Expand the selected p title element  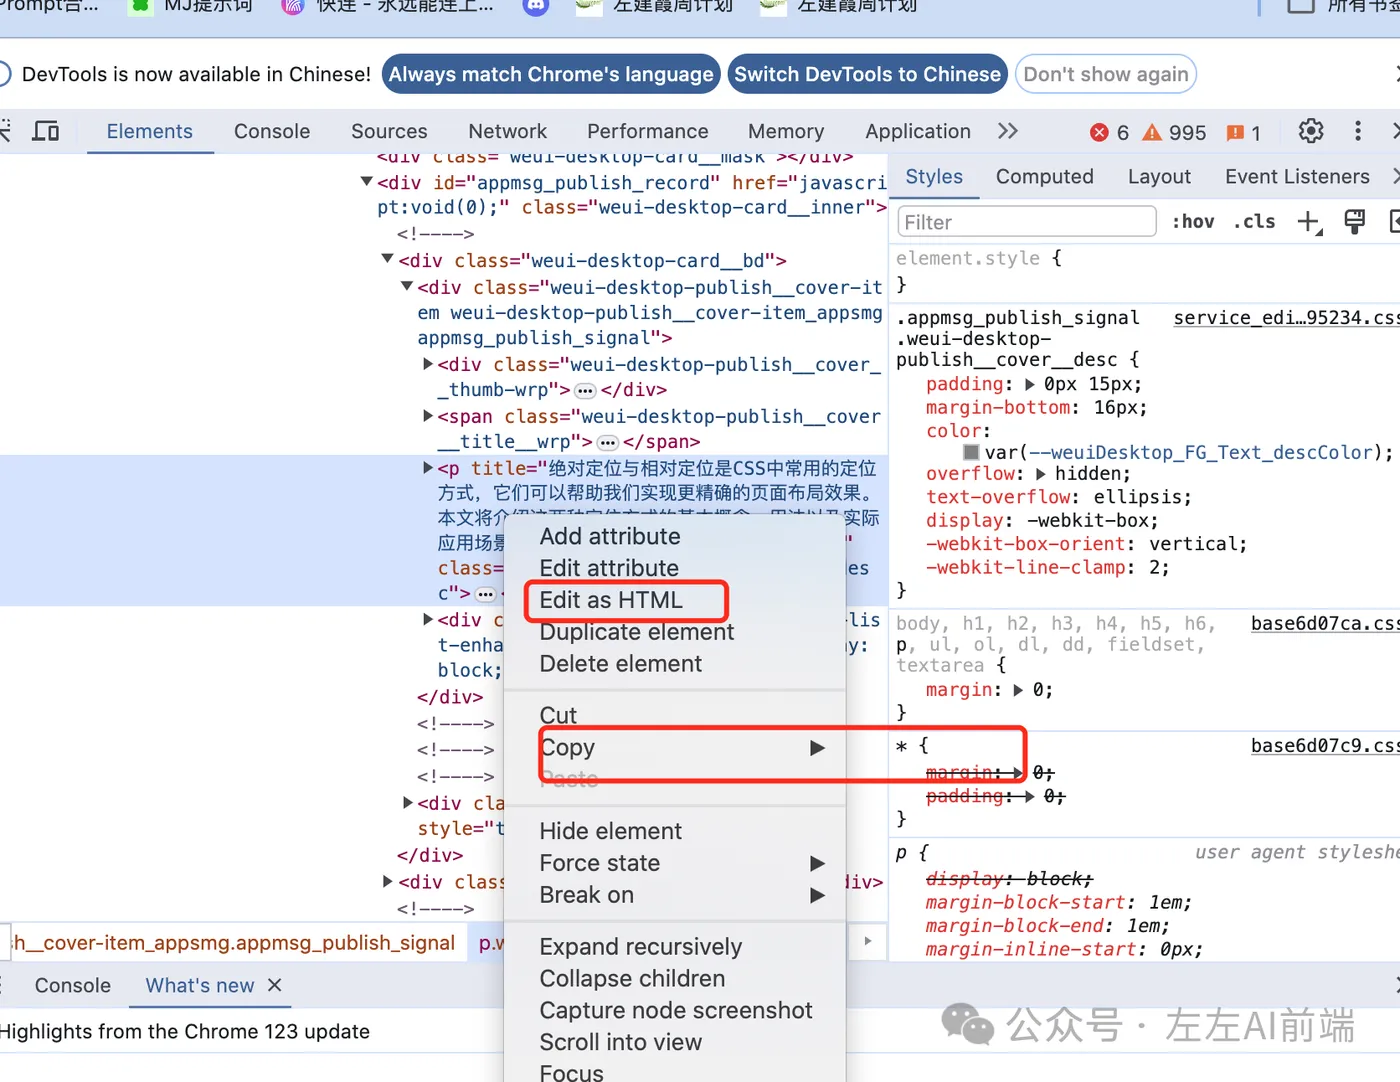click(428, 468)
